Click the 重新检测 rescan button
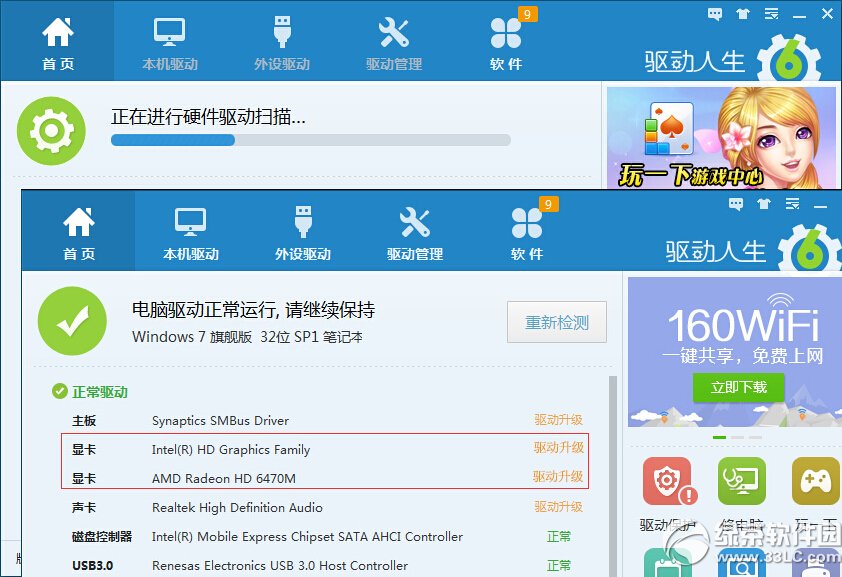Image resolution: width=842 pixels, height=577 pixels. click(556, 323)
